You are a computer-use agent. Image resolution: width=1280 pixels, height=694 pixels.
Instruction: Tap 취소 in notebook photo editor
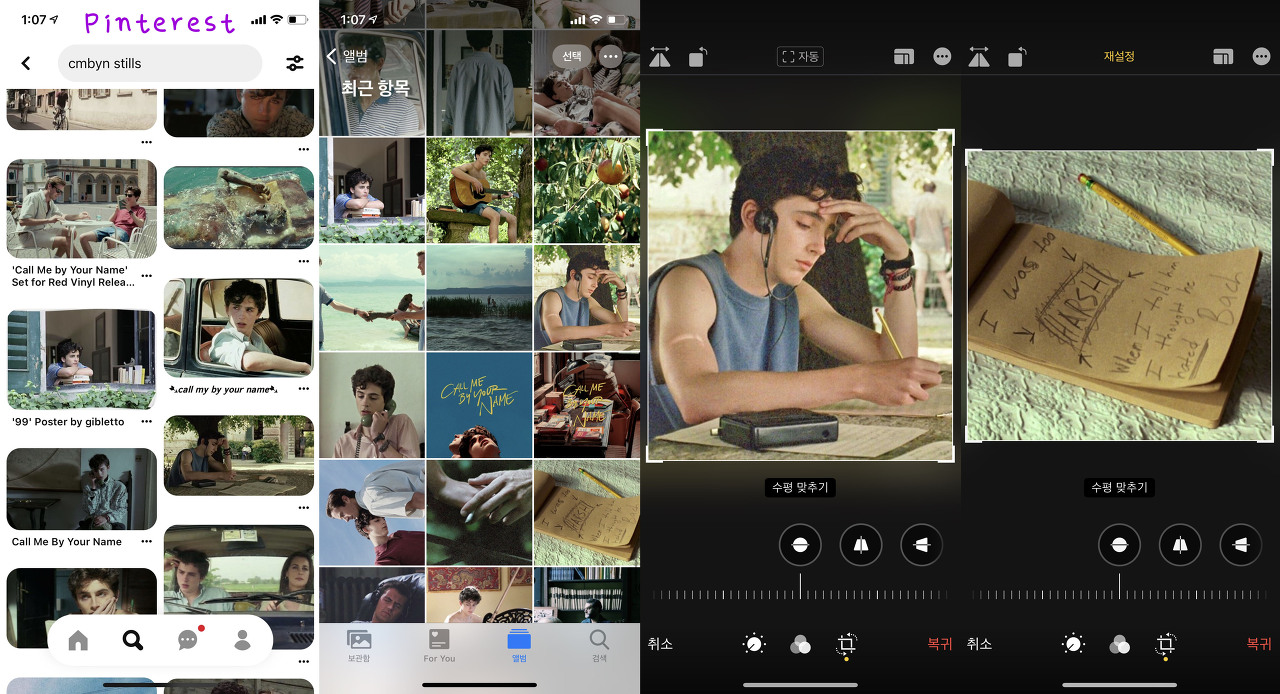pos(979,644)
